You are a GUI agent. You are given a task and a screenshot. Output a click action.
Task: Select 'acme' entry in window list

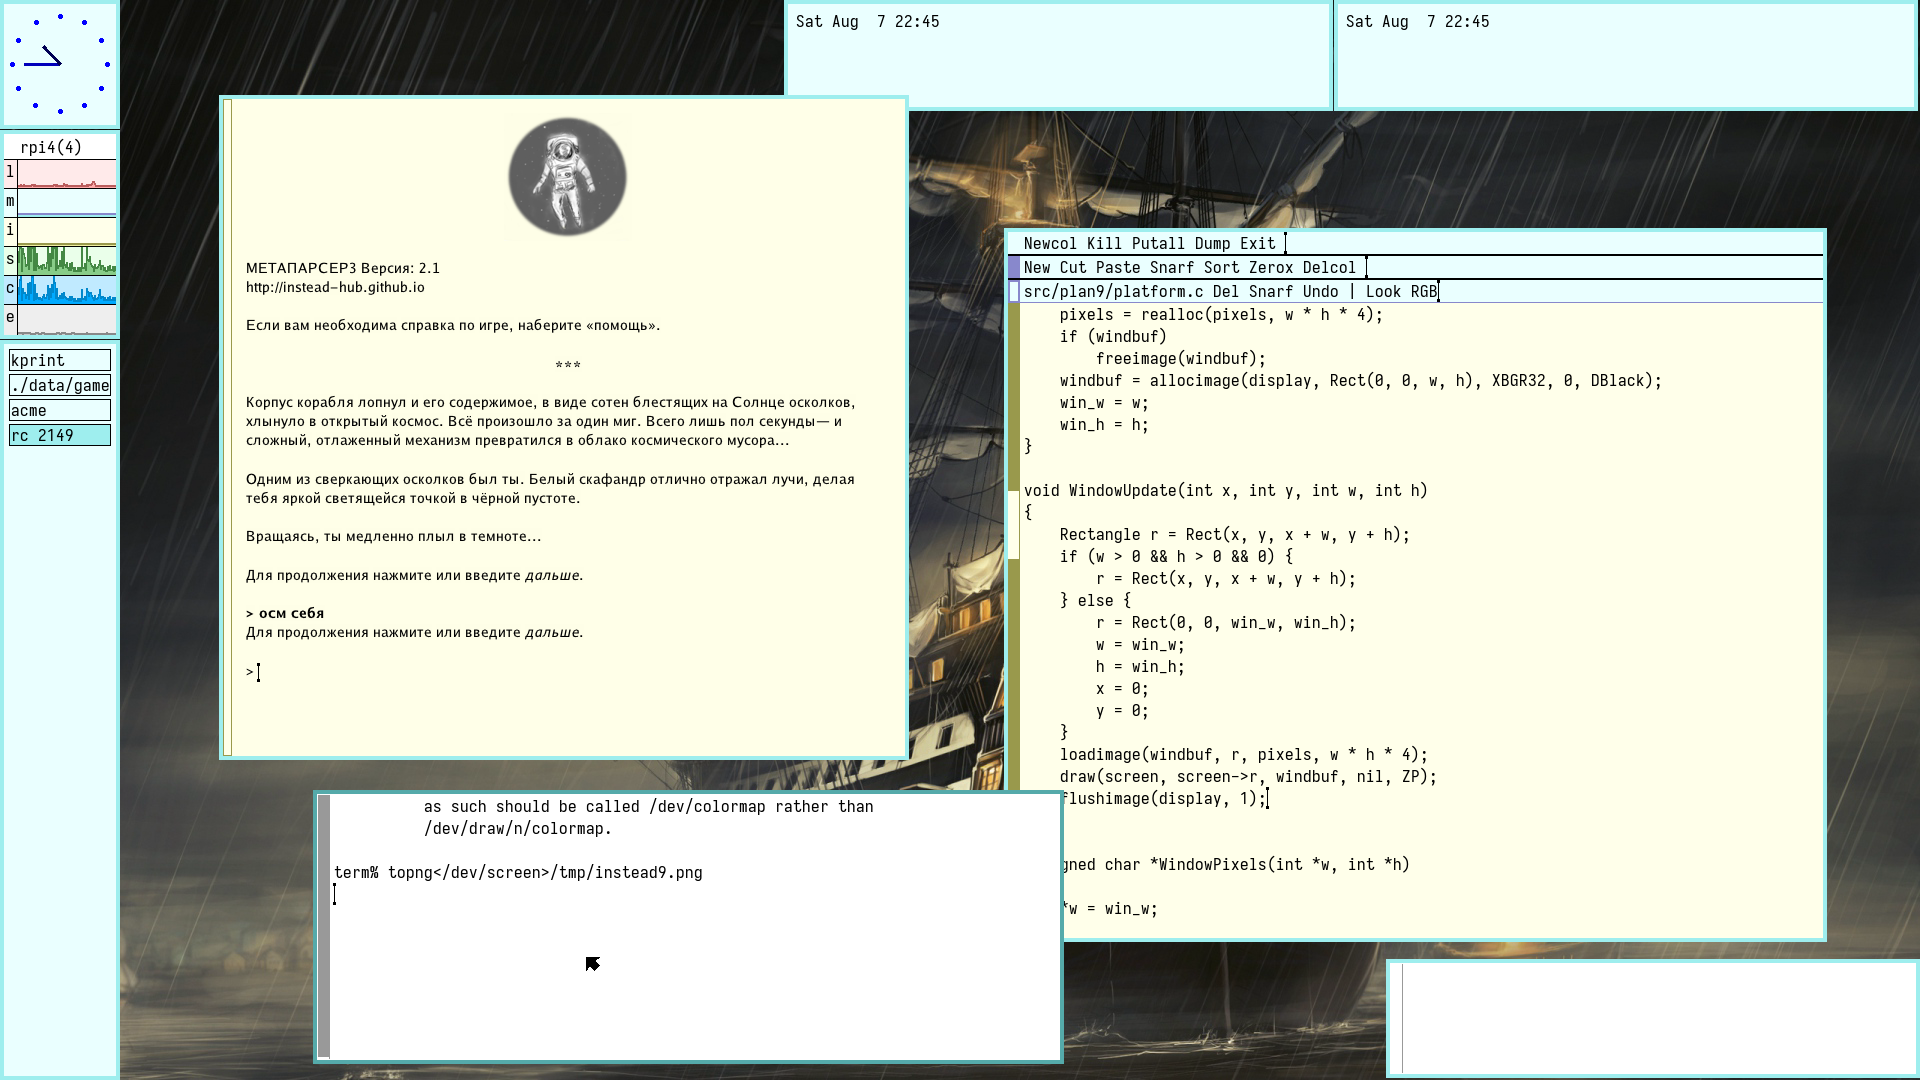(60, 410)
